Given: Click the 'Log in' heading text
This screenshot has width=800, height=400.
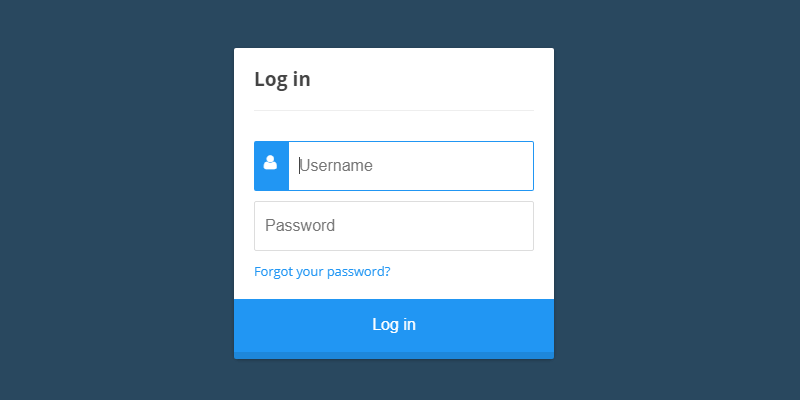Looking at the screenshot, I should (282, 79).
